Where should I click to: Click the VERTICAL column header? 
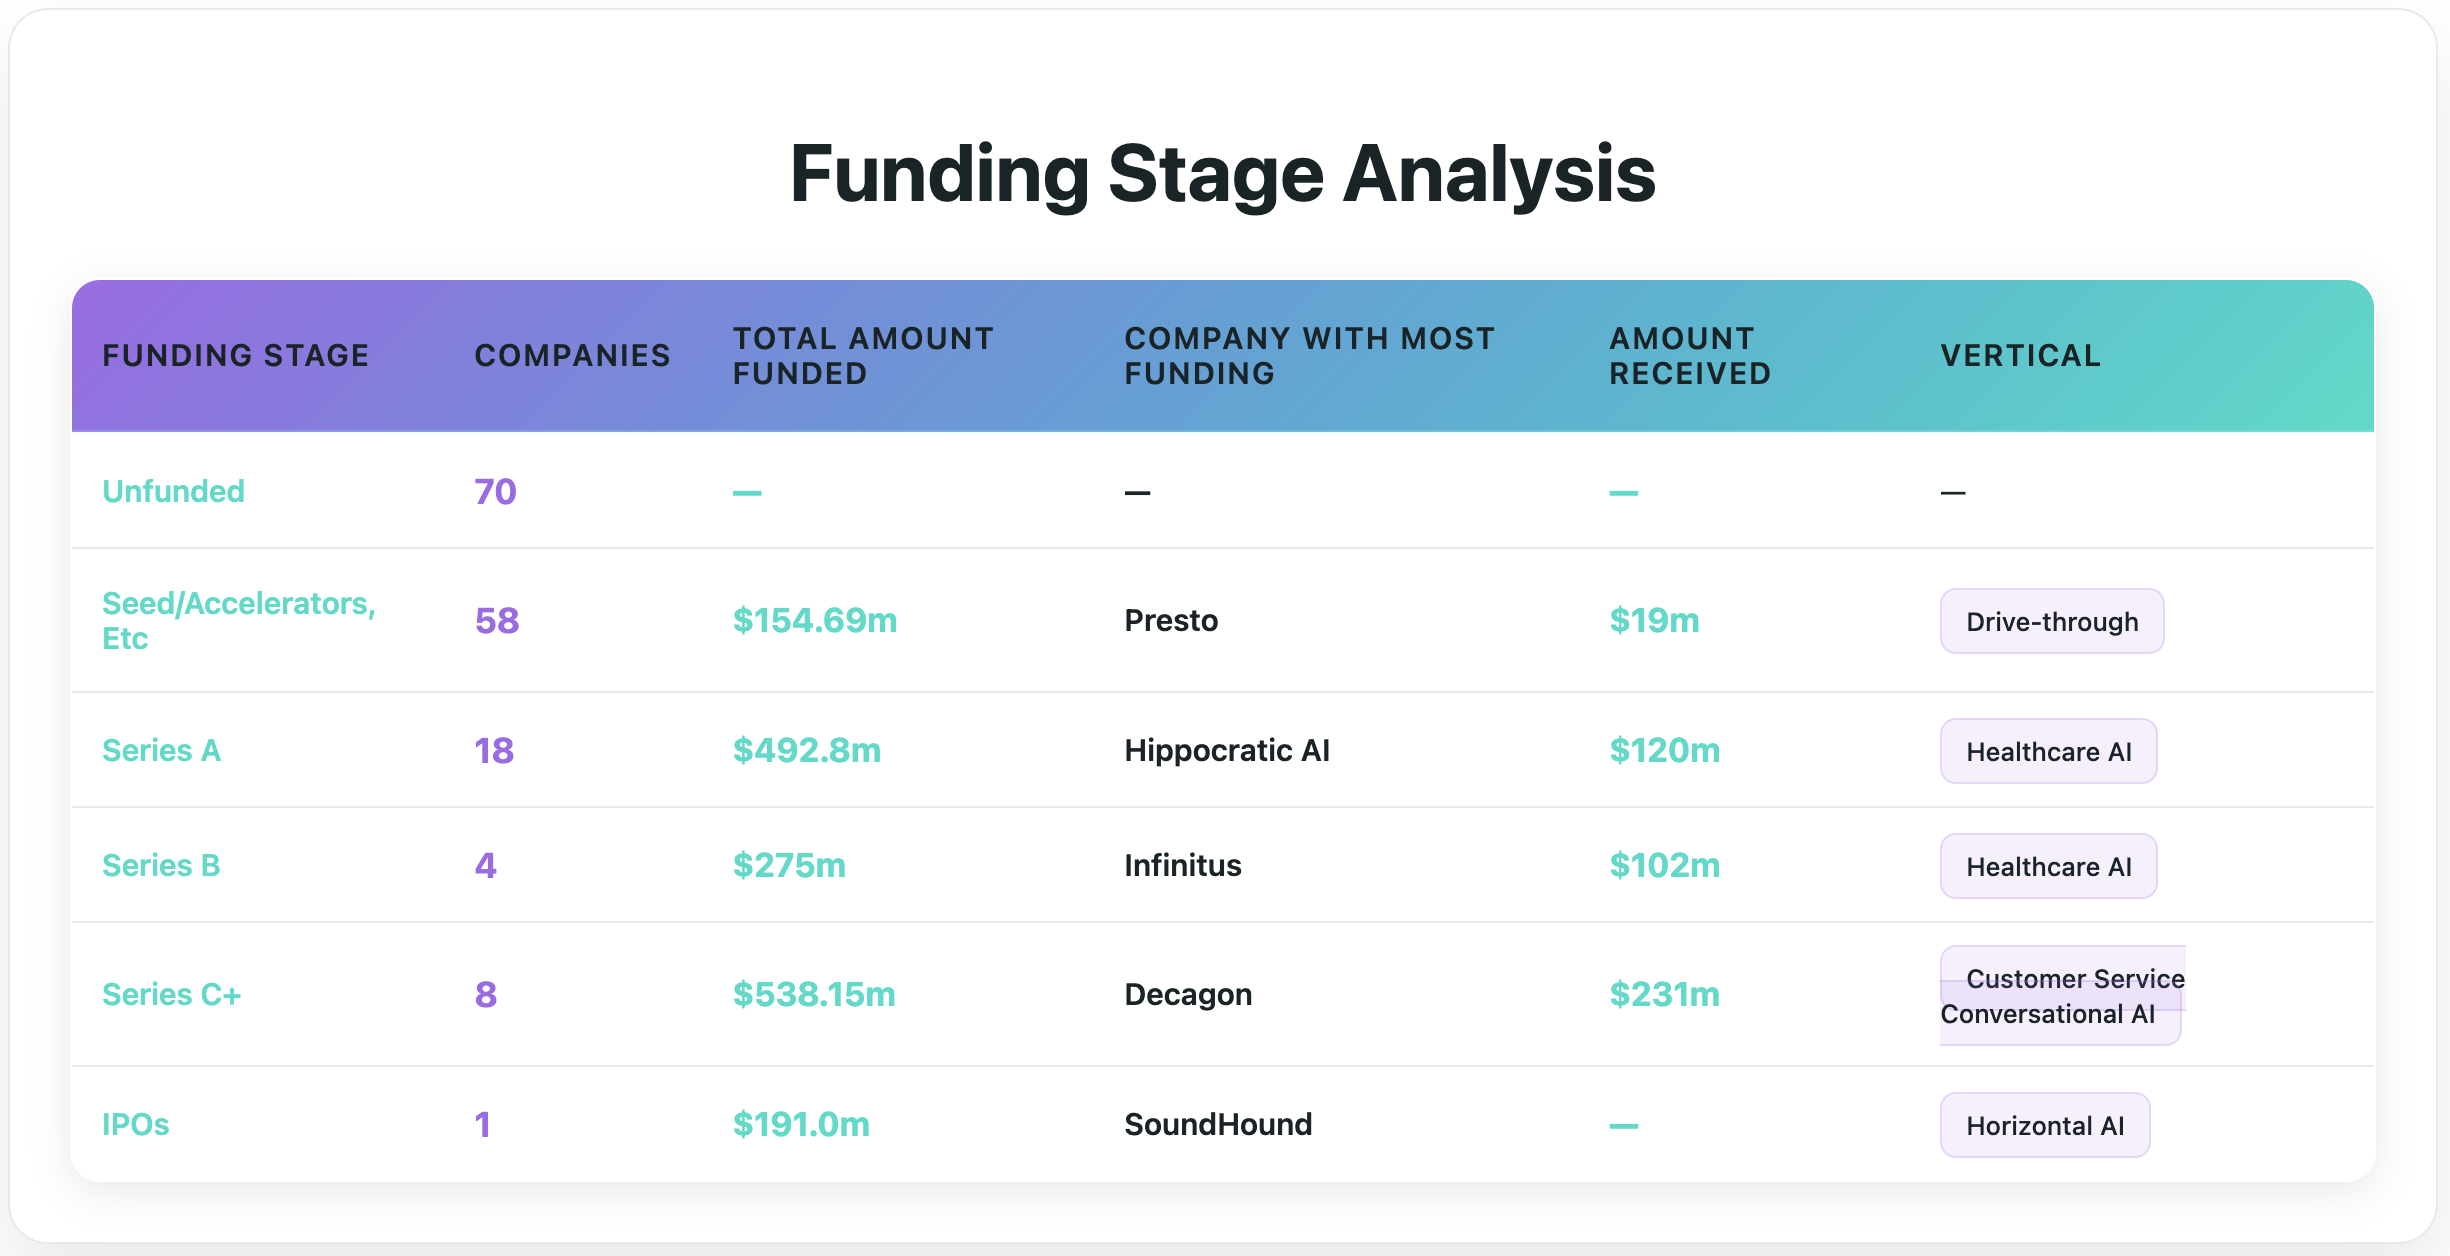[2021, 356]
